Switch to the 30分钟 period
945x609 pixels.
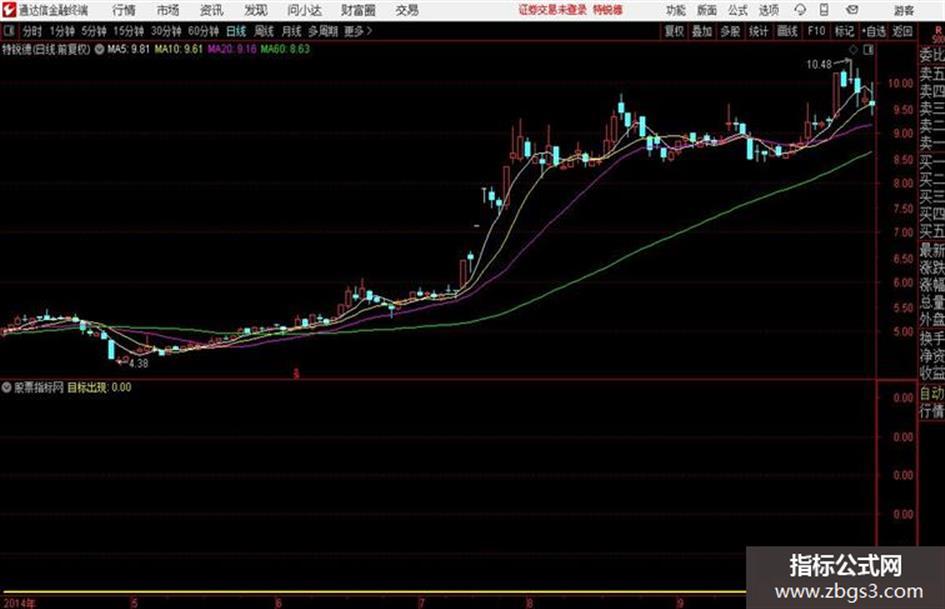coord(166,31)
